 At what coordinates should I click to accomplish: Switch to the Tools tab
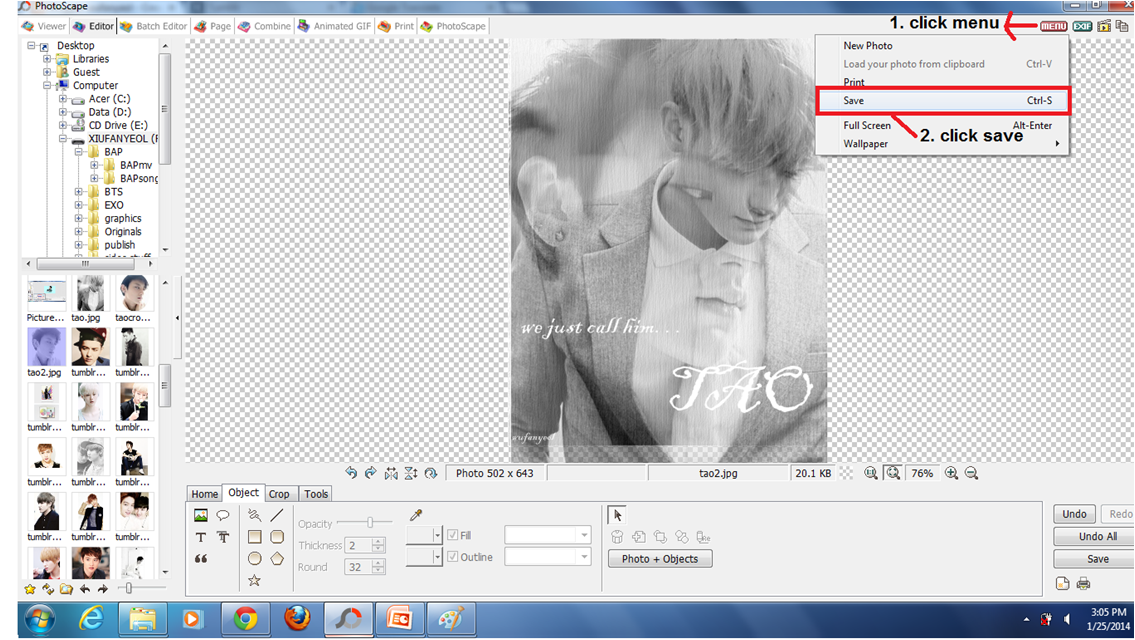point(316,494)
